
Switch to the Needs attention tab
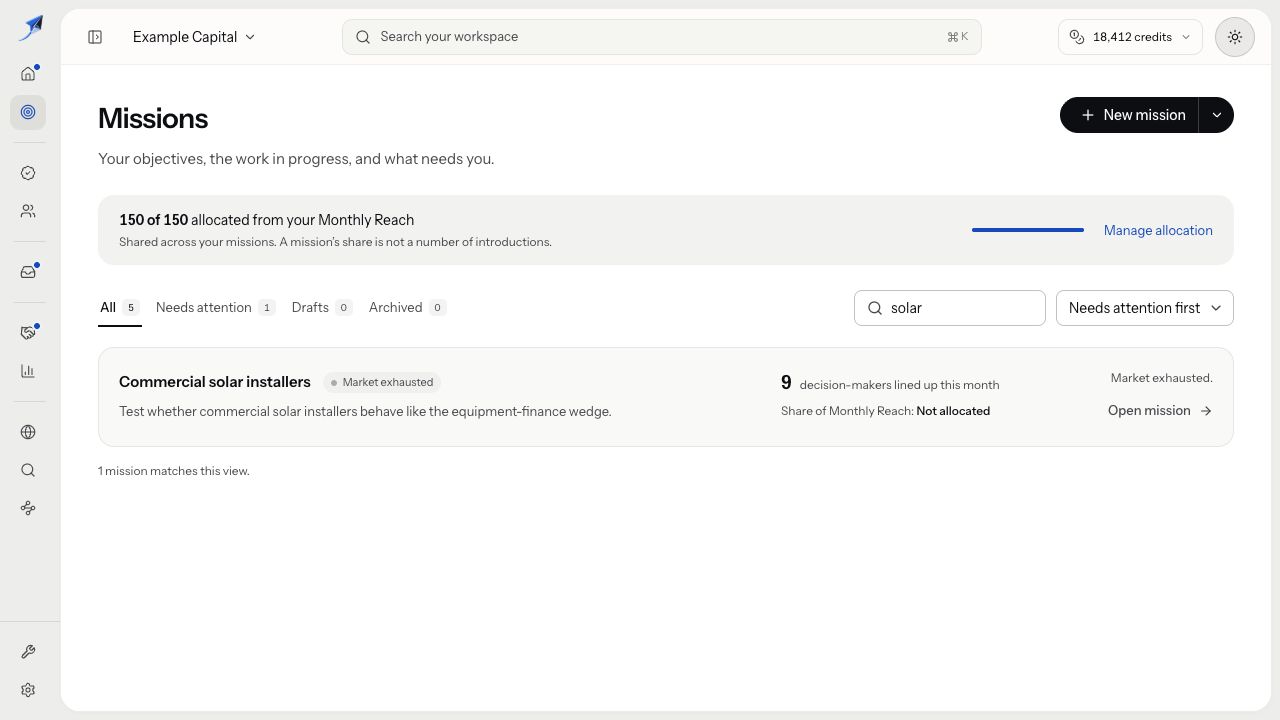pyautogui.click(x=215, y=307)
